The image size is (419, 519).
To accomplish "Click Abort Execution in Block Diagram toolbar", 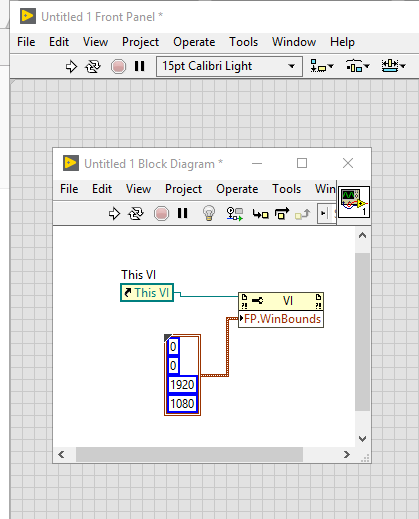I will (x=161, y=213).
